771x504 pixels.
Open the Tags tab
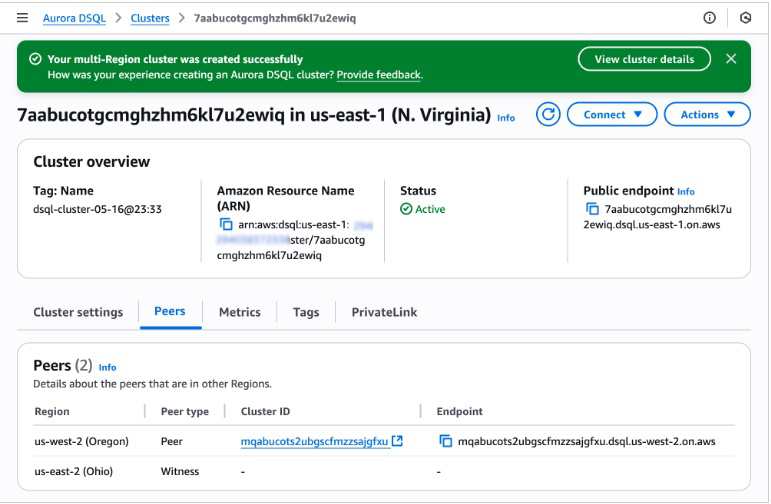point(306,312)
